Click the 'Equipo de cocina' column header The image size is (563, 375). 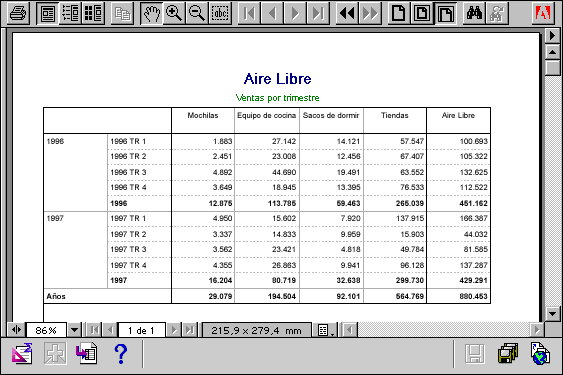coord(266,115)
